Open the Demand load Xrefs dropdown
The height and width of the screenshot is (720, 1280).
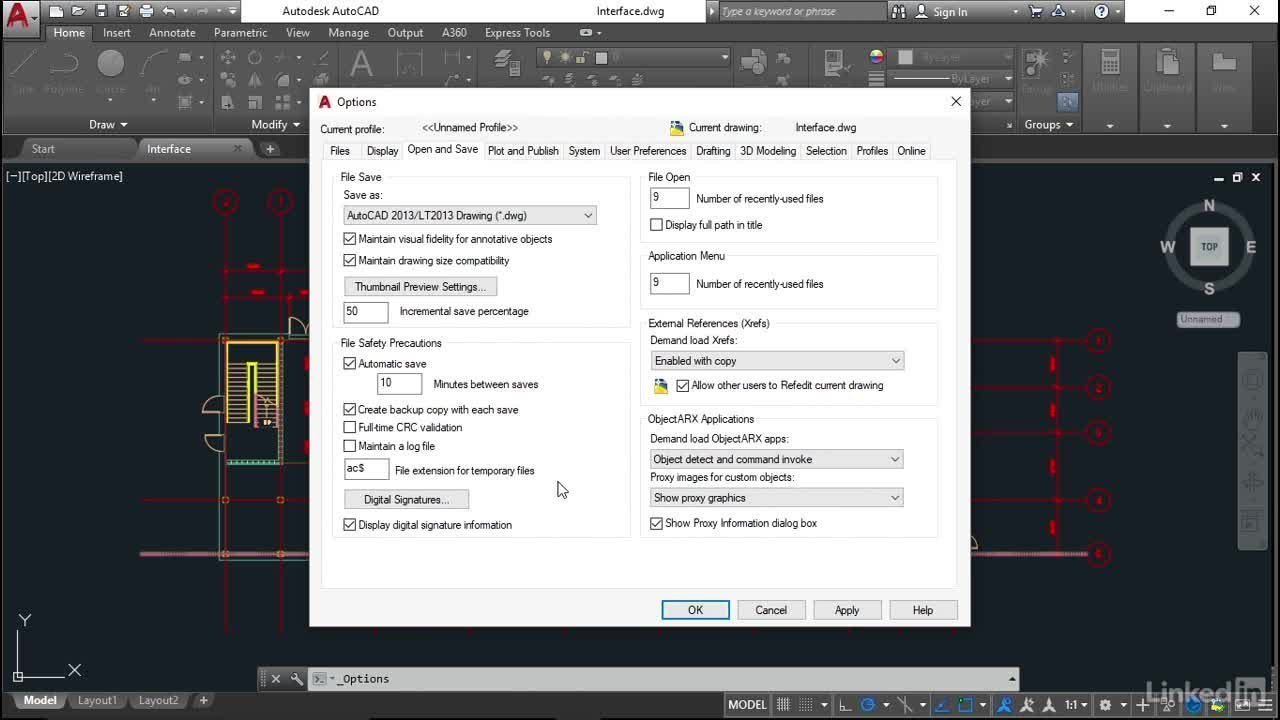(x=777, y=361)
